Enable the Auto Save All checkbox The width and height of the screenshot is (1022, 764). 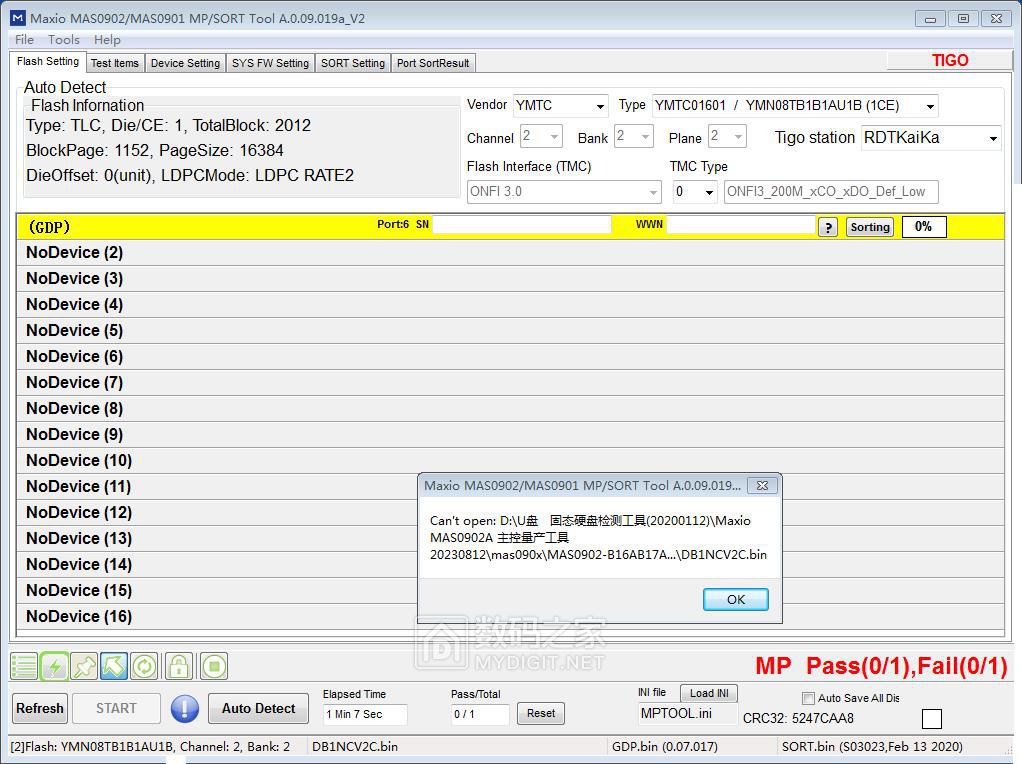tap(808, 698)
